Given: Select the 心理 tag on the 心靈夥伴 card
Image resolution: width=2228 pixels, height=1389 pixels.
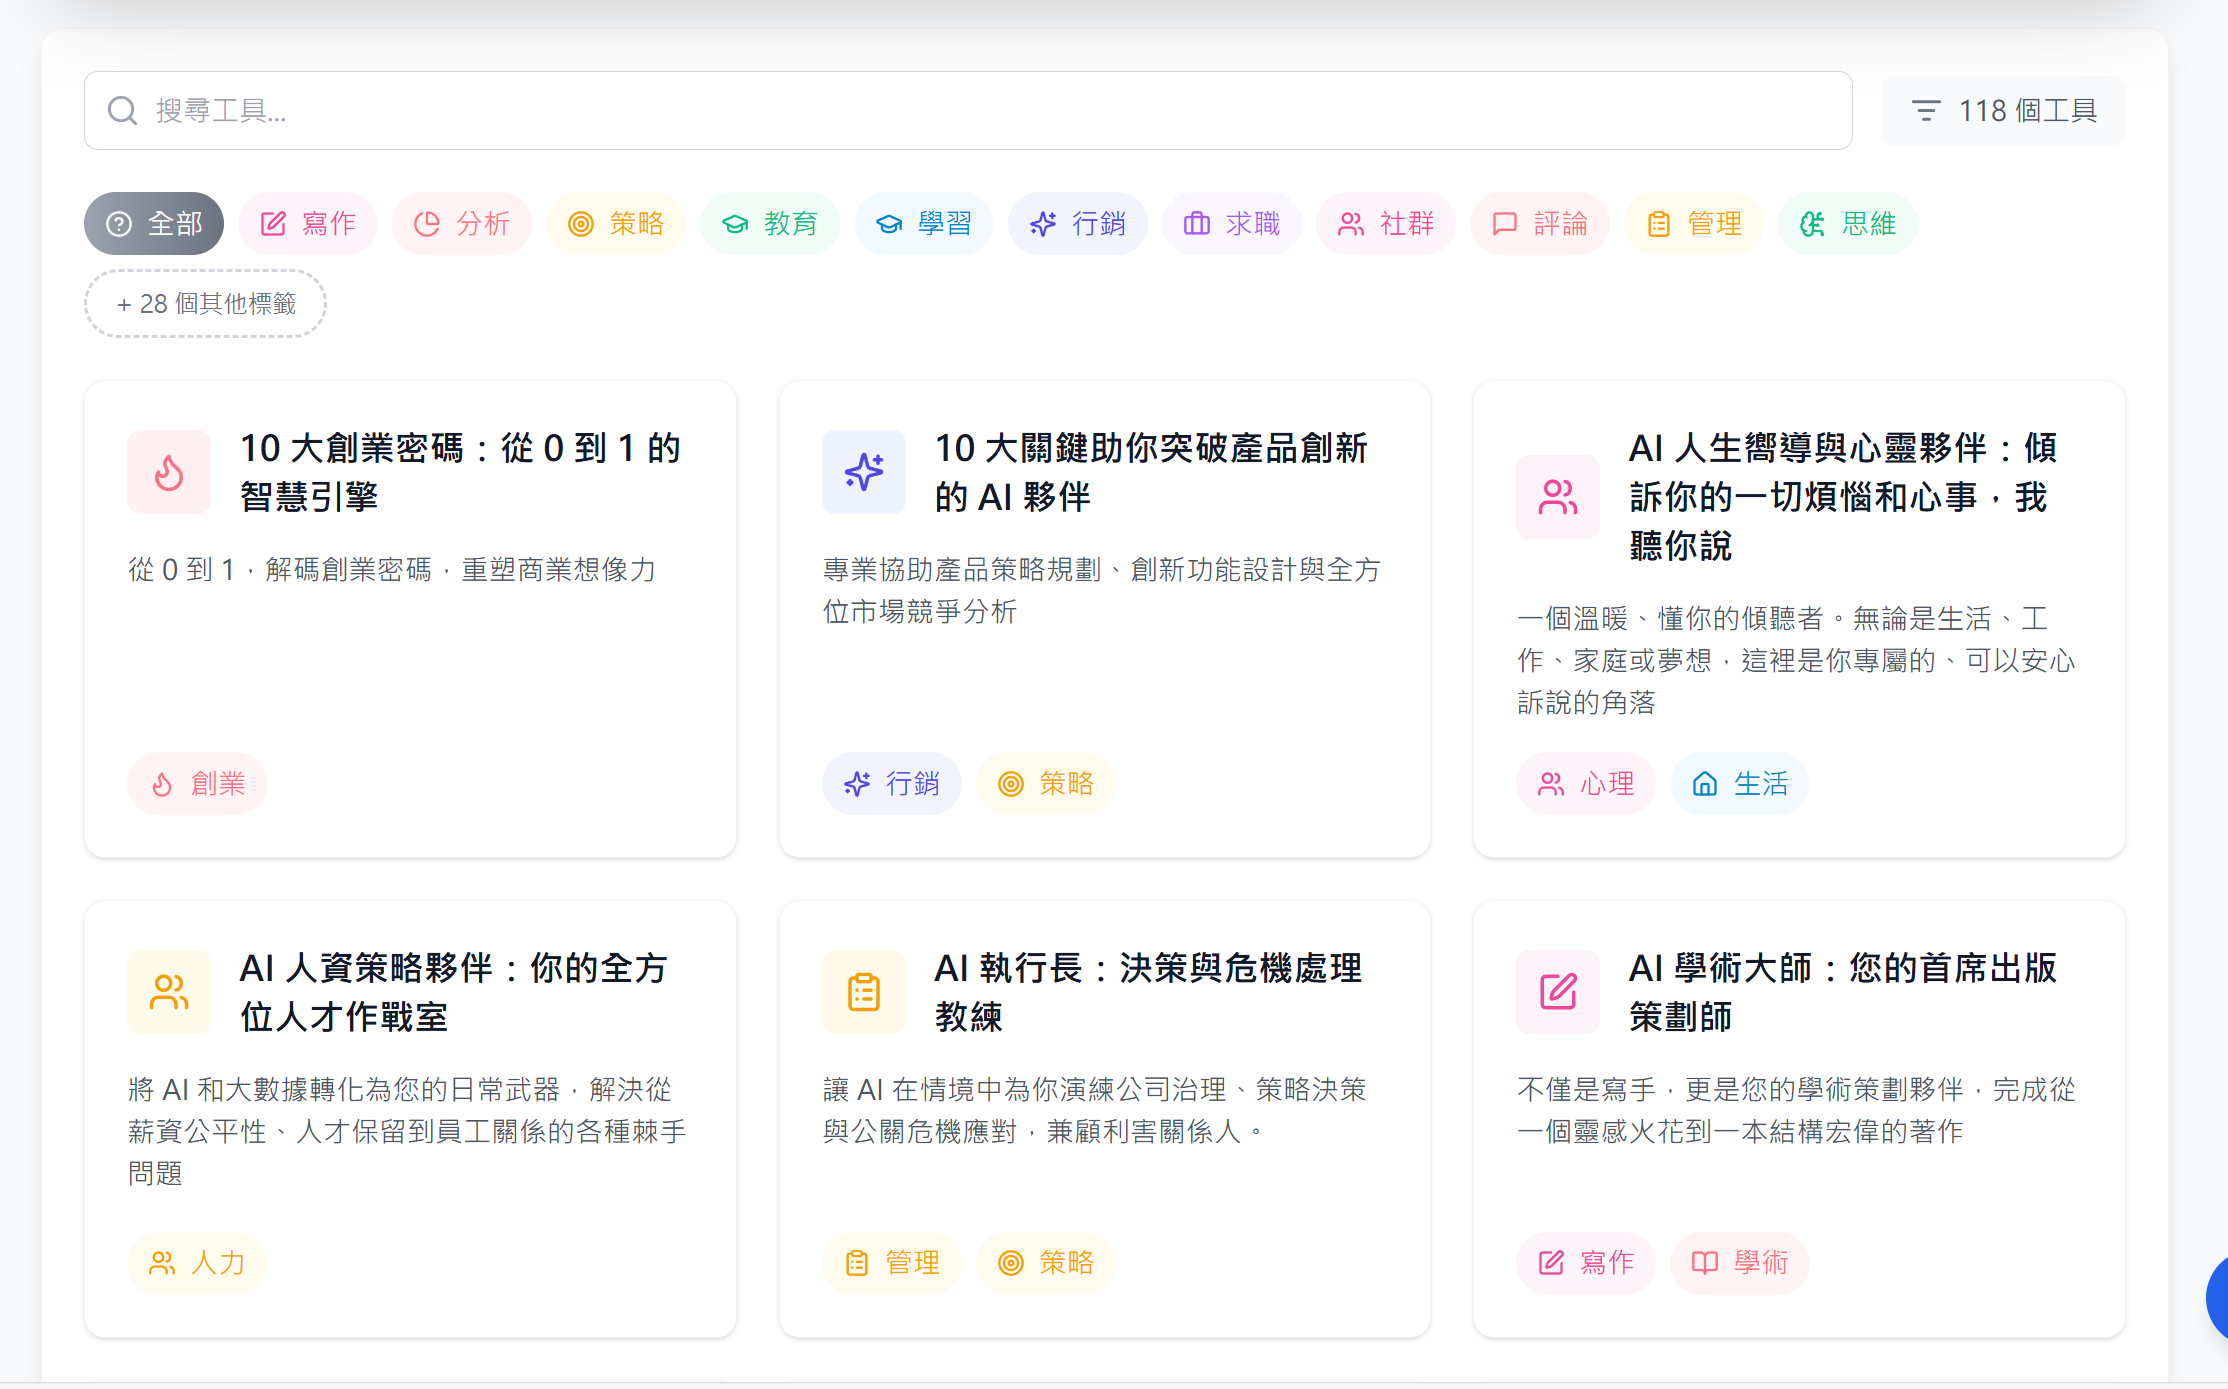Looking at the screenshot, I should point(1585,783).
